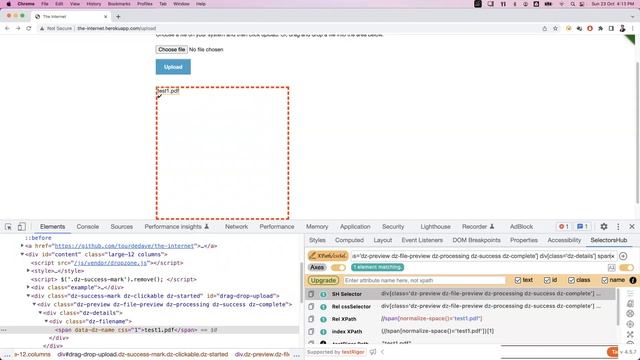Open the Lighthouse tab
Image resolution: width=640 pixels, height=360 pixels.
[436, 227]
